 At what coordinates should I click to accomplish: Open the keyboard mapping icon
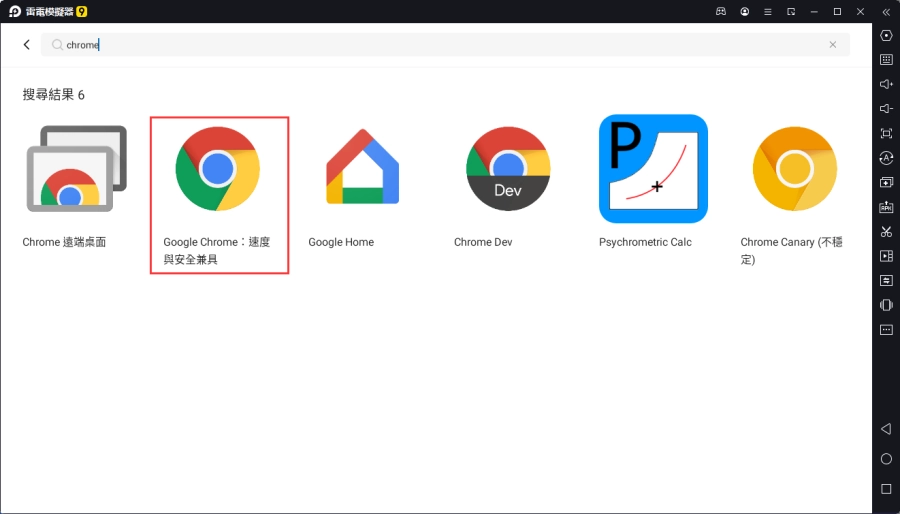pos(886,60)
